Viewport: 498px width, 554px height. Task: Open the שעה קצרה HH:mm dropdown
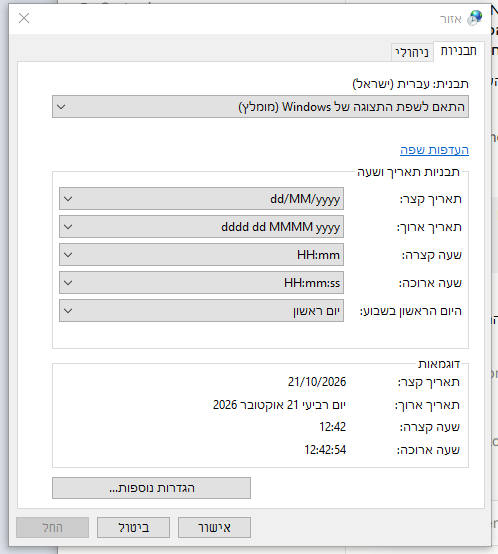point(201,254)
